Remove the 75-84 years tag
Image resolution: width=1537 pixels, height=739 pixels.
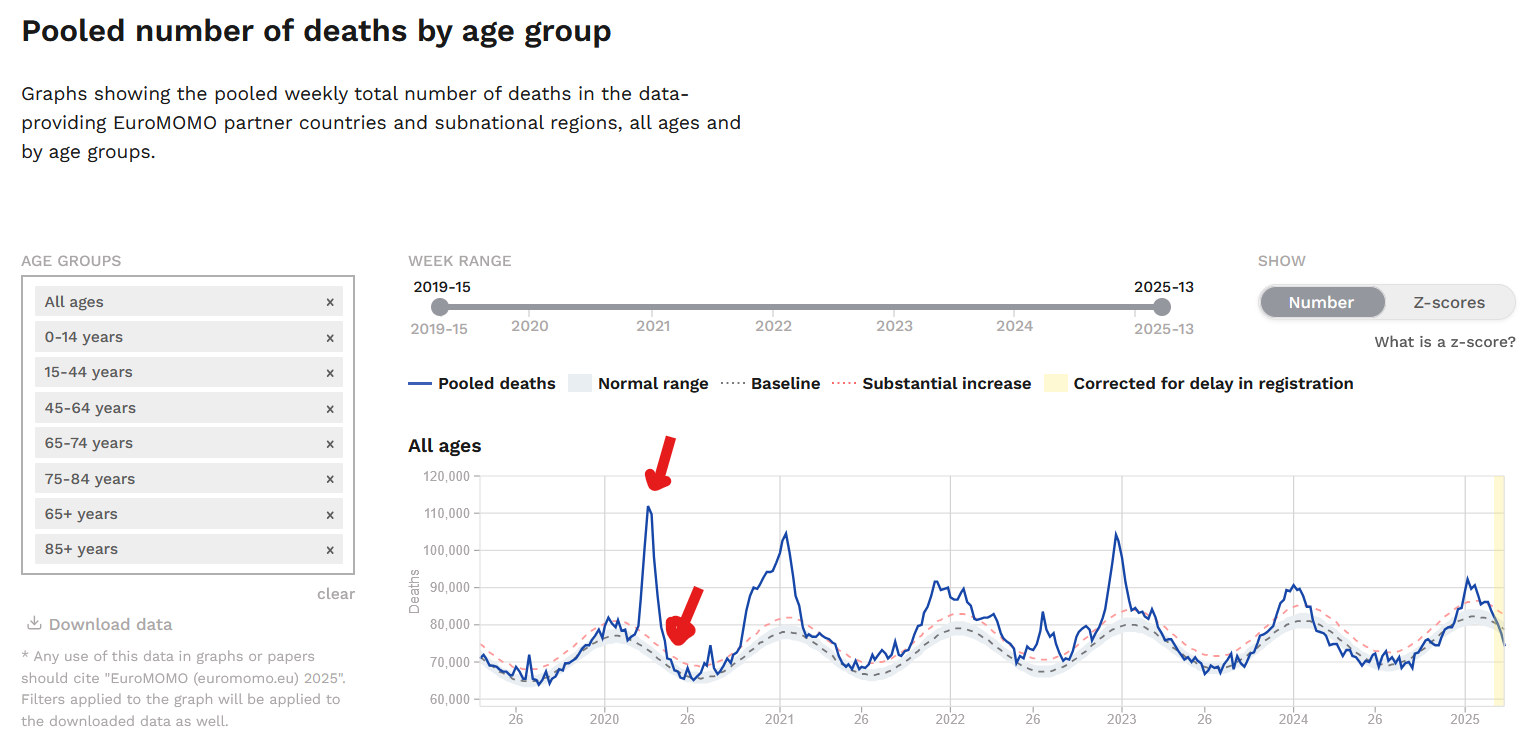330,479
